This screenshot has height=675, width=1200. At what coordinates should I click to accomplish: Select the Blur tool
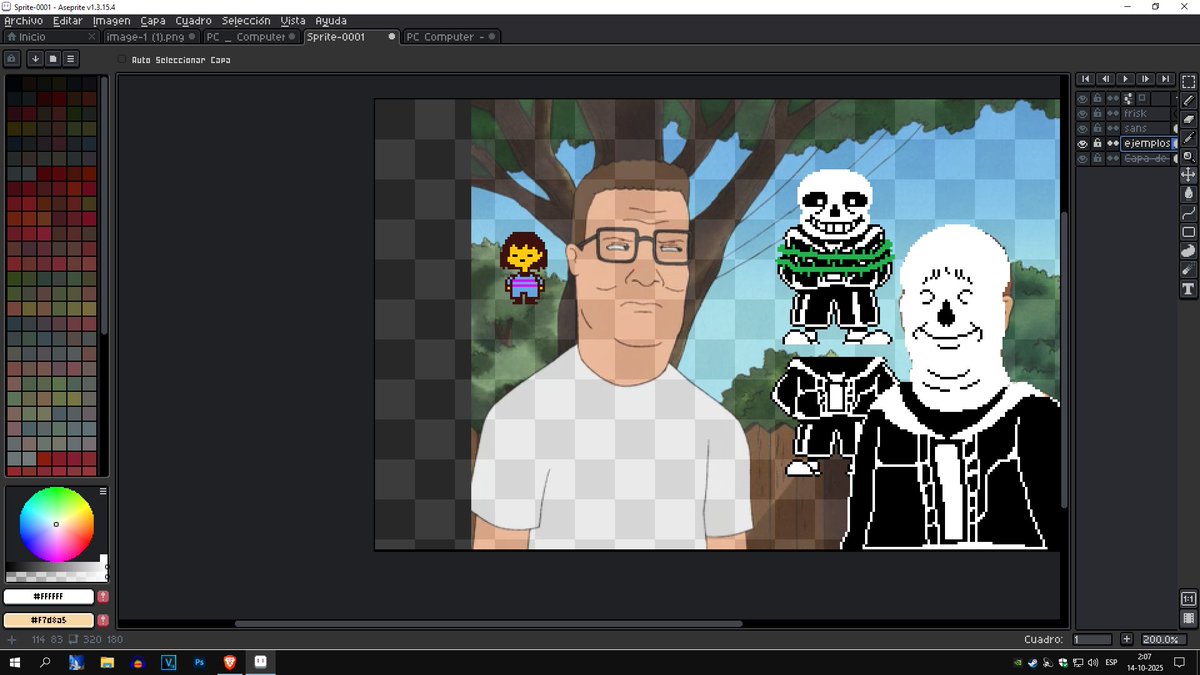(x=1189, y=270)
